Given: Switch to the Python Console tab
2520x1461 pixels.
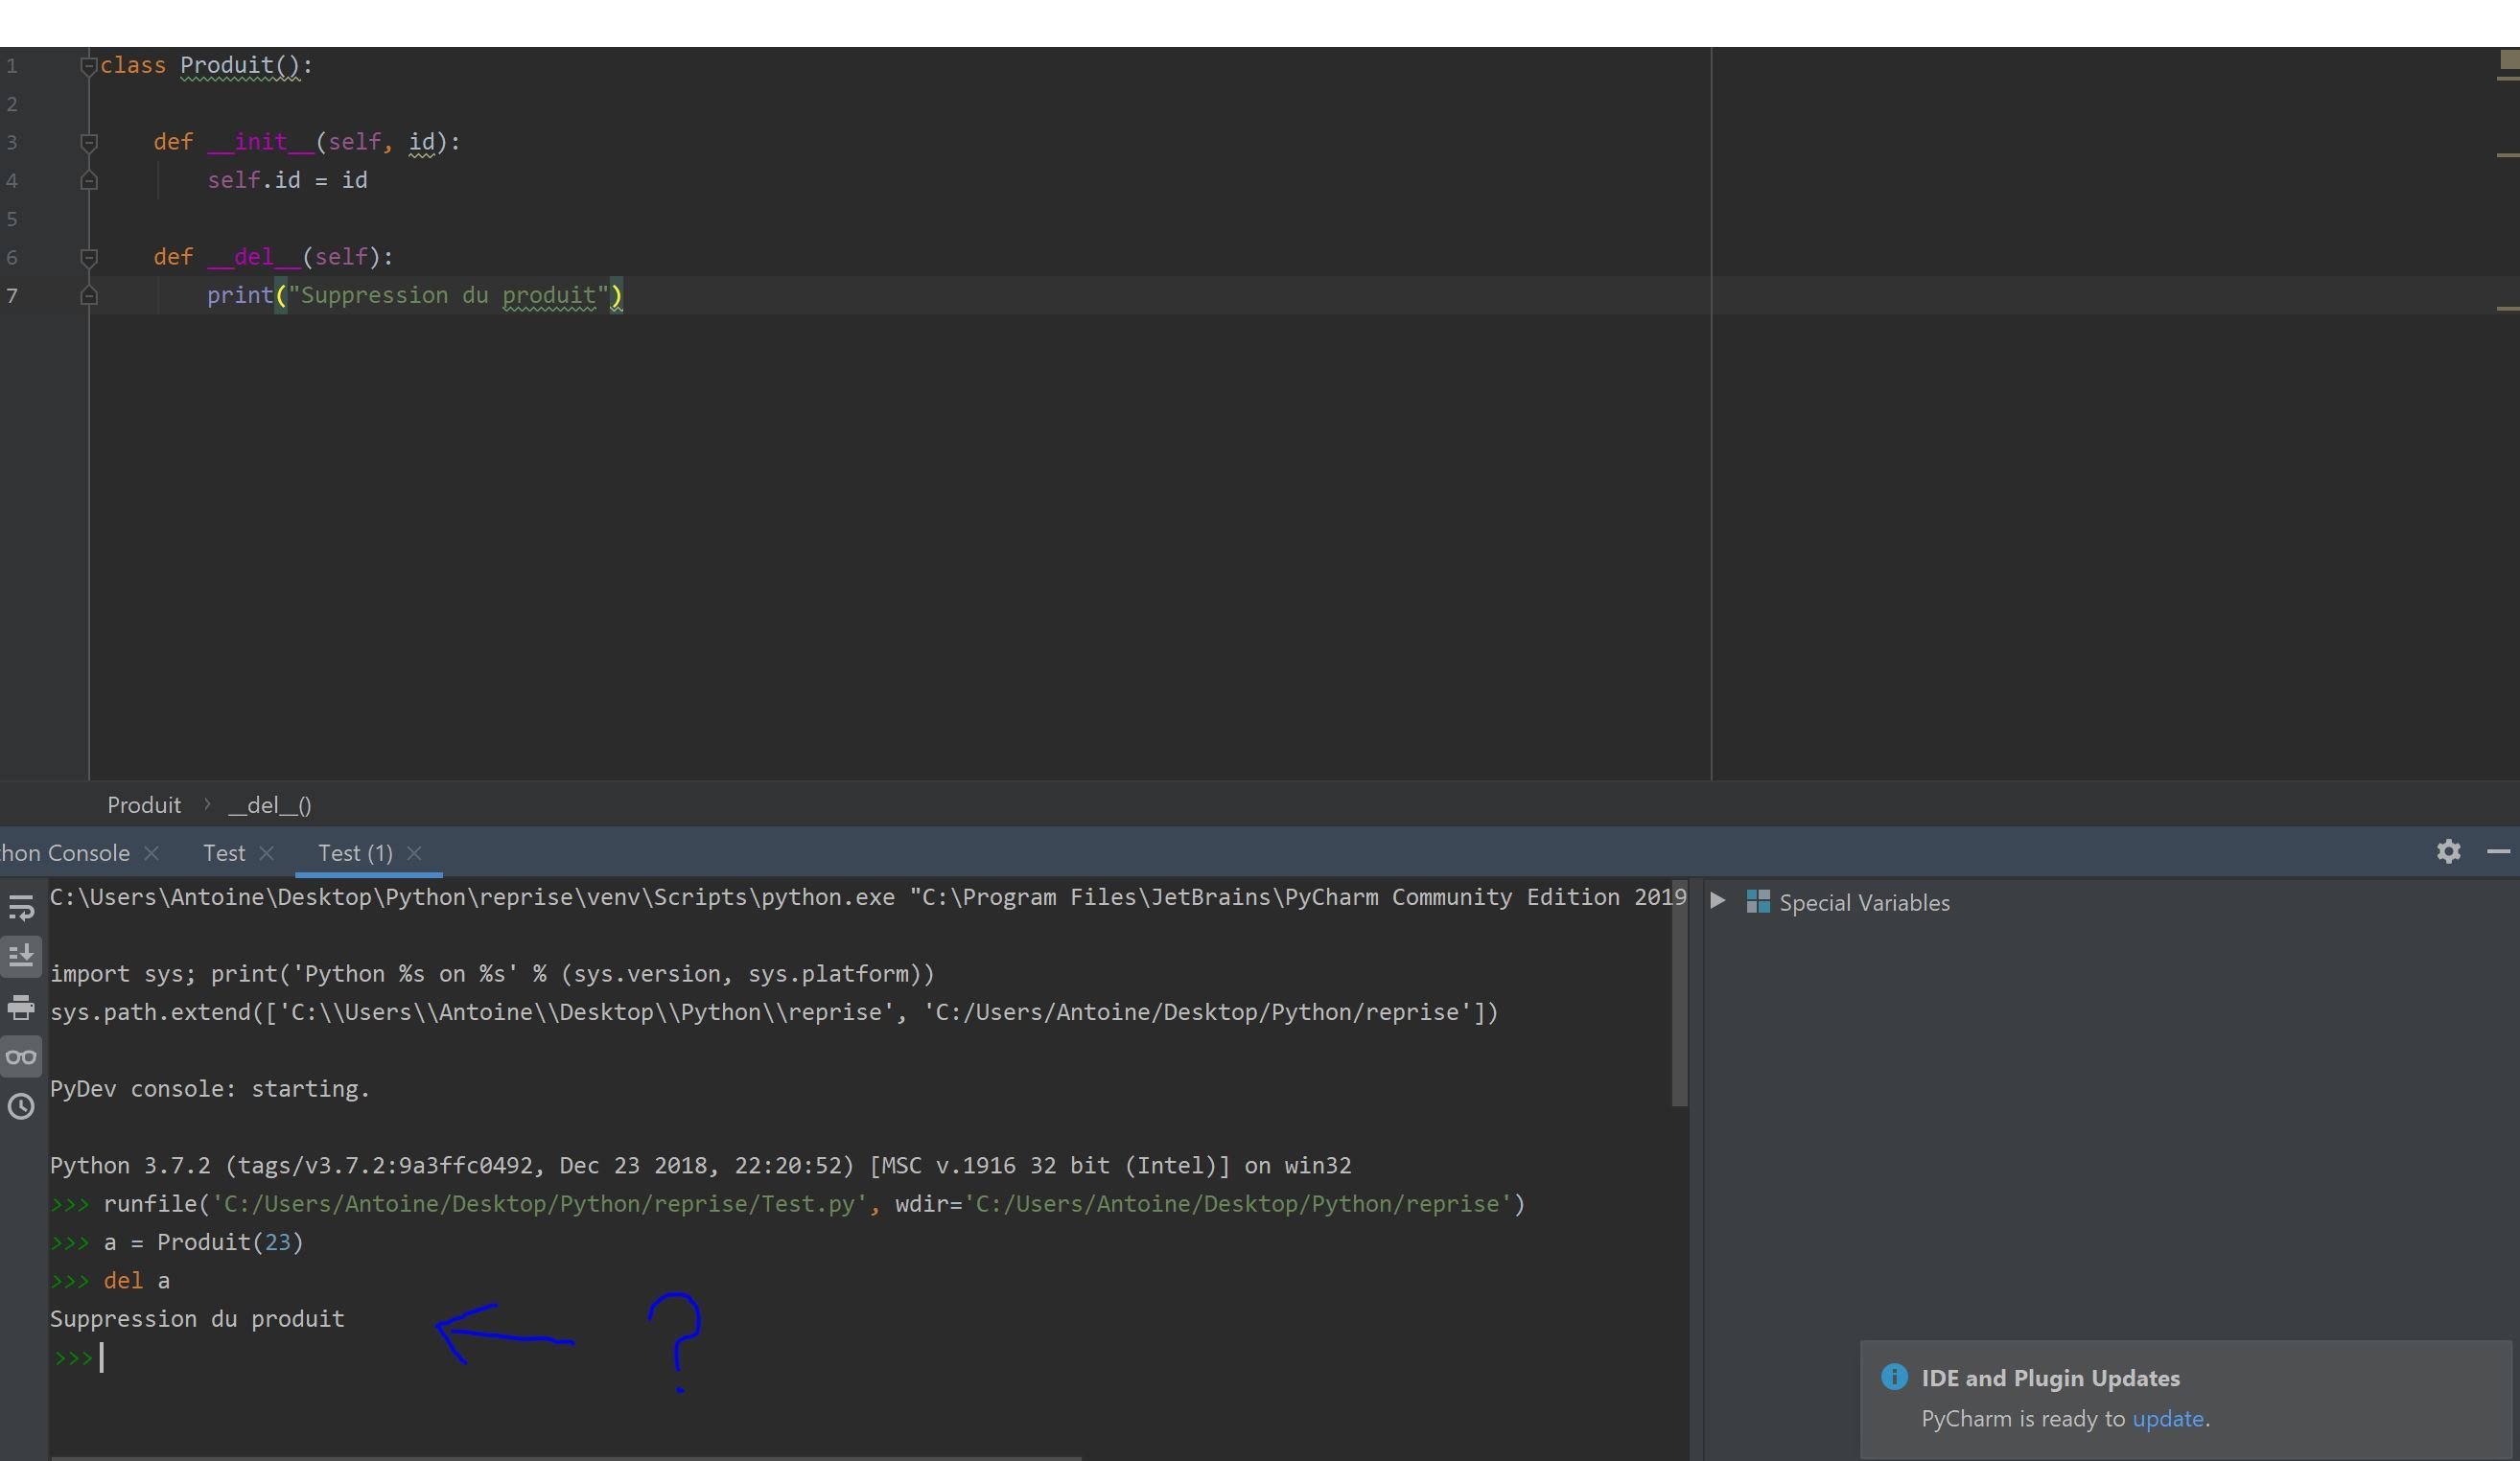Looking at the screenshot, I should click(x=65, y=853).
